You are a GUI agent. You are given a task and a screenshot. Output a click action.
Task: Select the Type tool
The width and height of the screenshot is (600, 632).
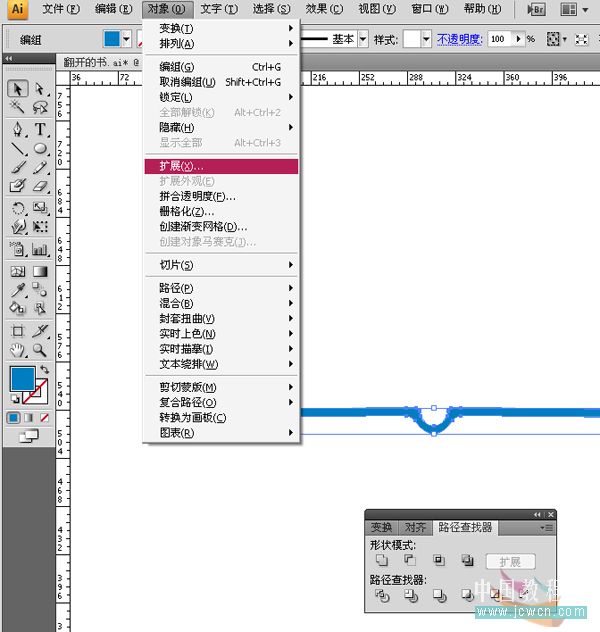click(x=39, y=129)
